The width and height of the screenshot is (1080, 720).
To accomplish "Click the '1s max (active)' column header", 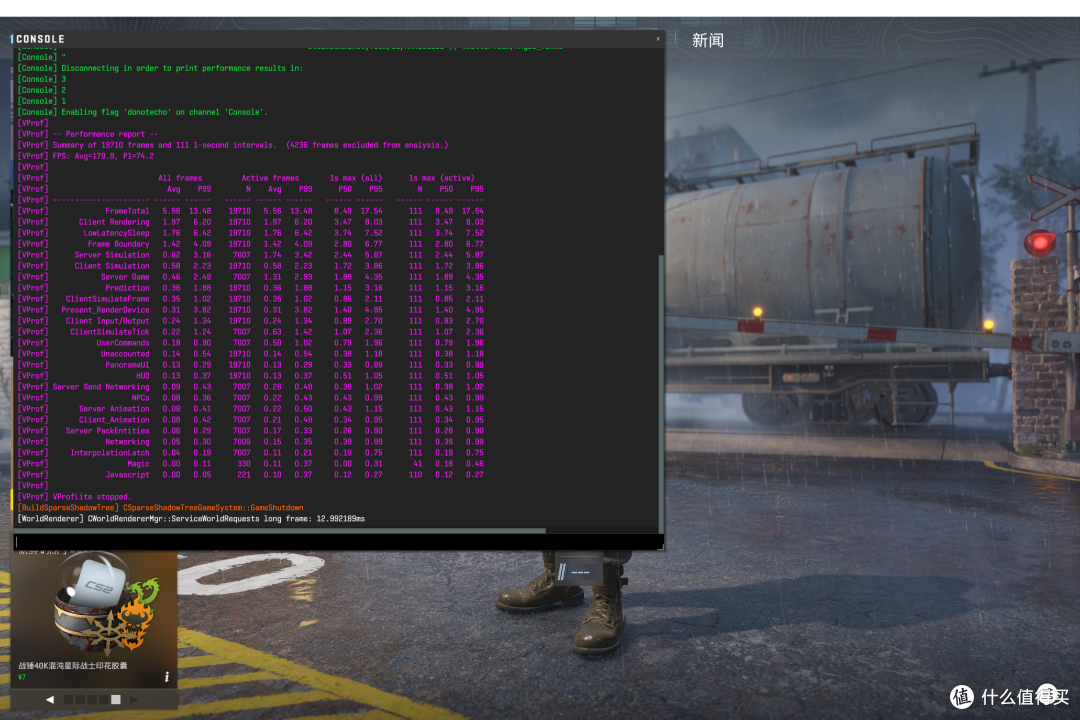I will tap(442, 178).
